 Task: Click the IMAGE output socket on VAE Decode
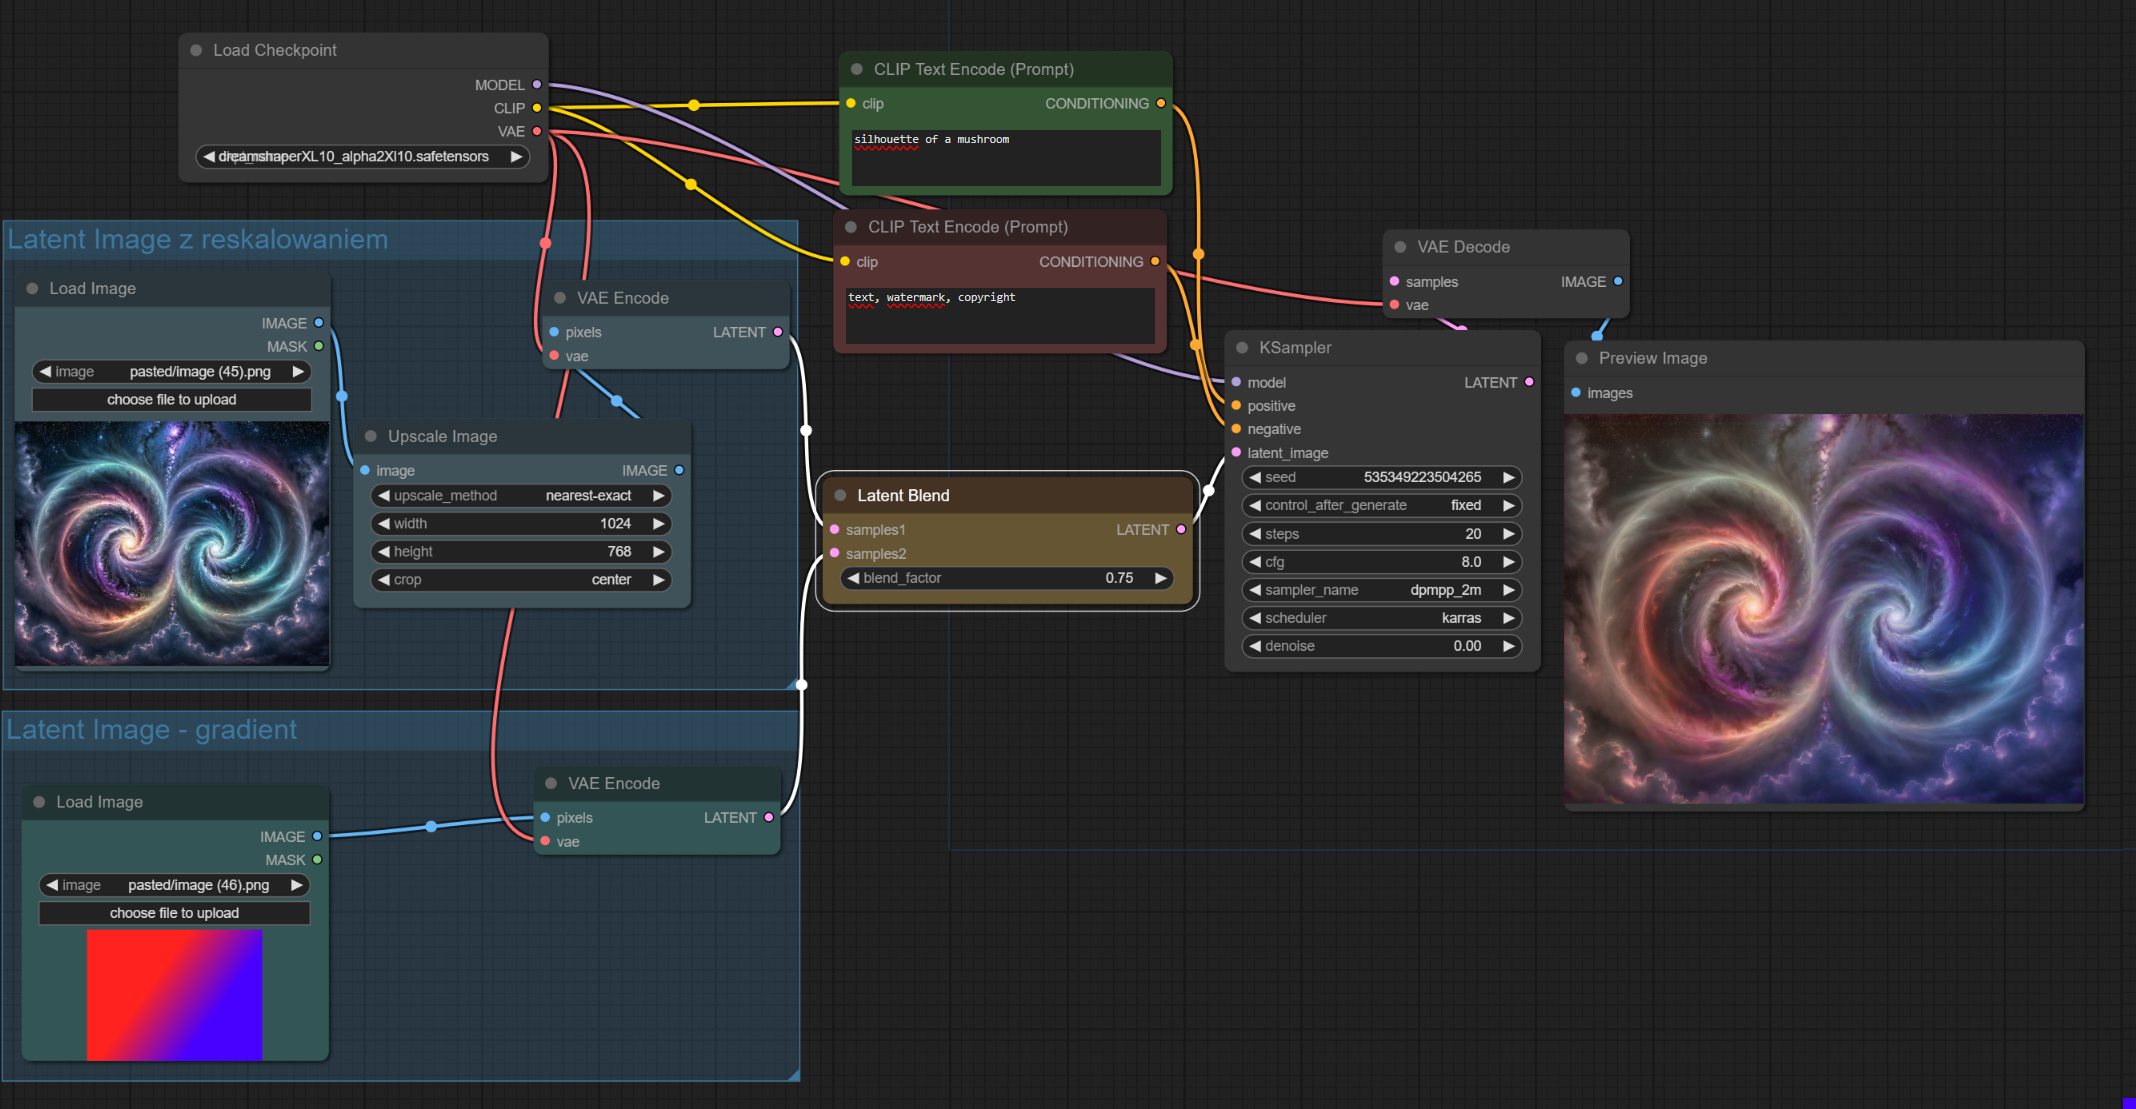point(1618,281)
